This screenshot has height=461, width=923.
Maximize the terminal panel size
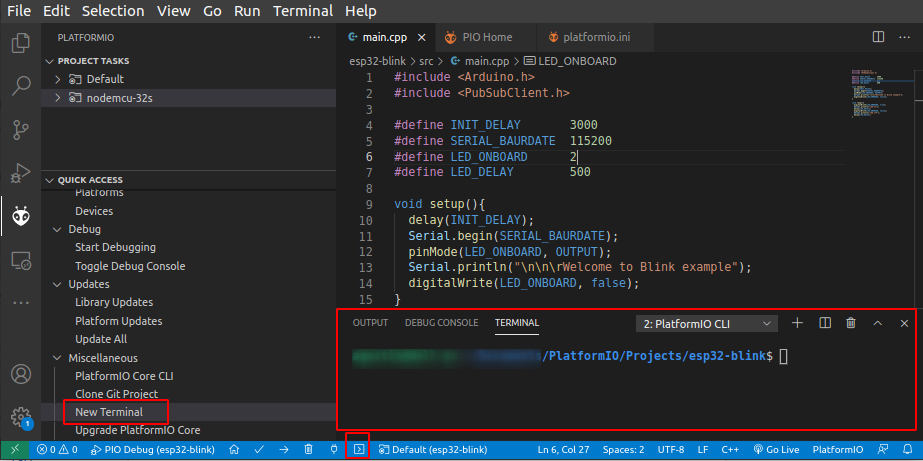pyautogui.click(x=878, y=323)
